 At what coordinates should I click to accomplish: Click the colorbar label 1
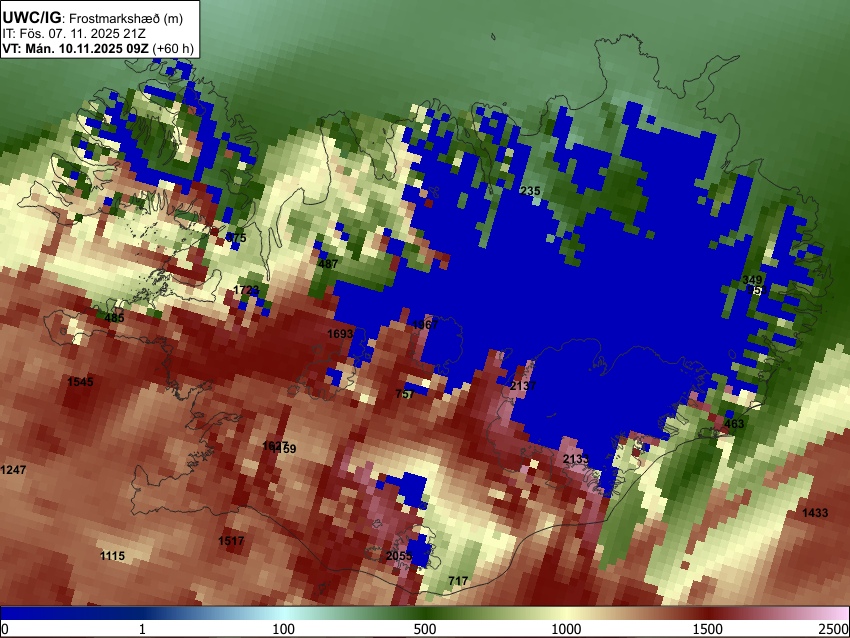point(142,629)
